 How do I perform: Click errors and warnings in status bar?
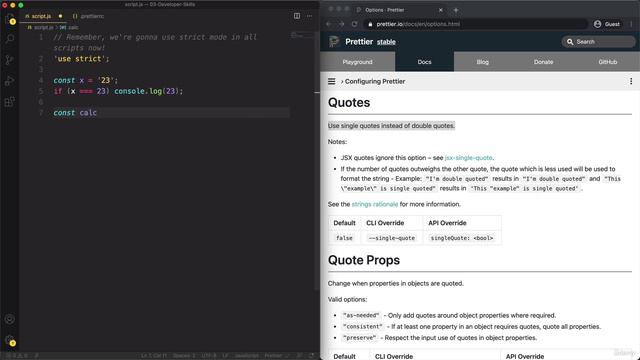16,356
